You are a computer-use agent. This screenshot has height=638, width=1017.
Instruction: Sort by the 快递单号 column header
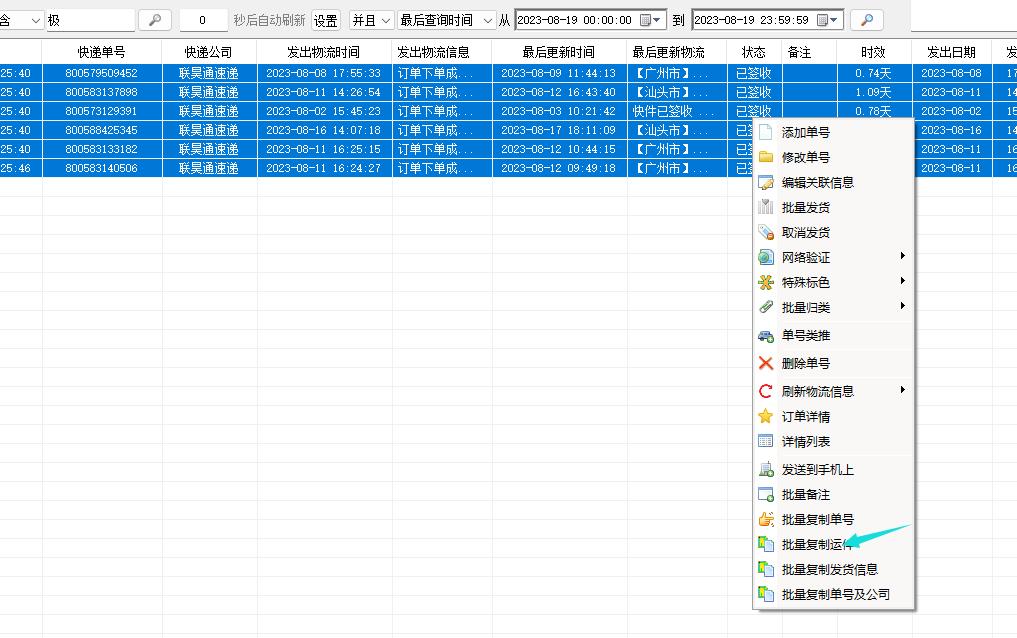[x=101, y=52]
